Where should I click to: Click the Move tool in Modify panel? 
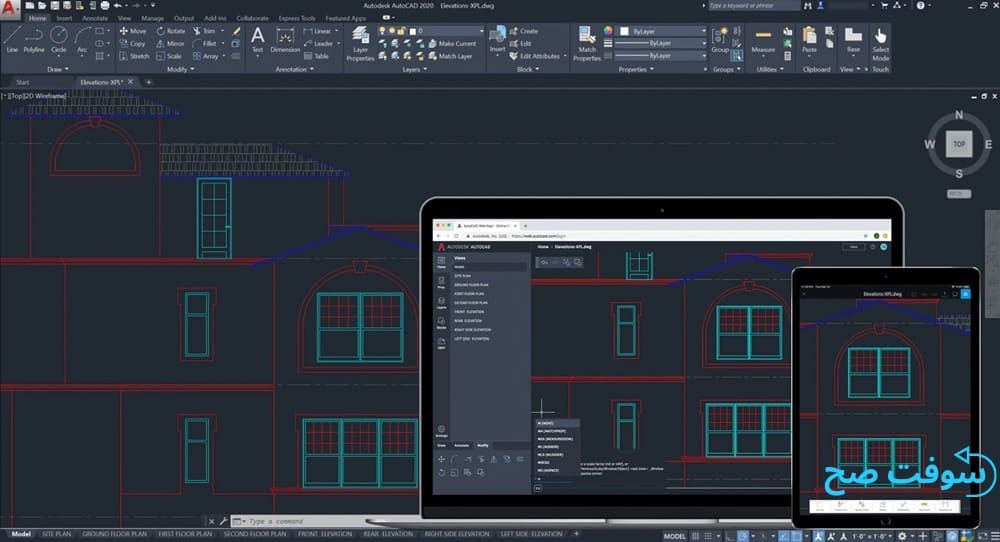[133, 31]
